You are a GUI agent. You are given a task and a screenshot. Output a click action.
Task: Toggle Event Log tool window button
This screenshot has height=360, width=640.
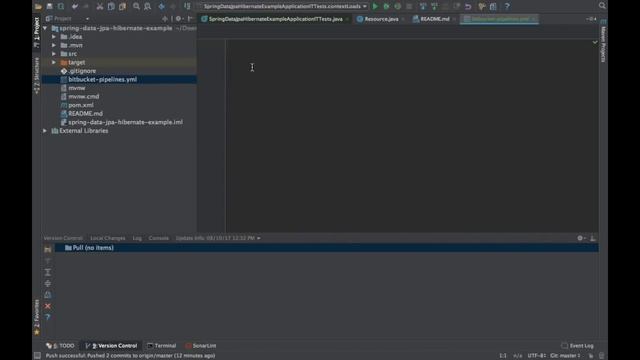(578, 346)
